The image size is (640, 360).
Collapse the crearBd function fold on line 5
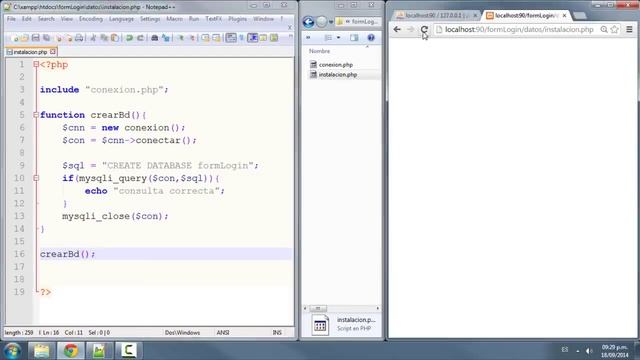[36, 115]
